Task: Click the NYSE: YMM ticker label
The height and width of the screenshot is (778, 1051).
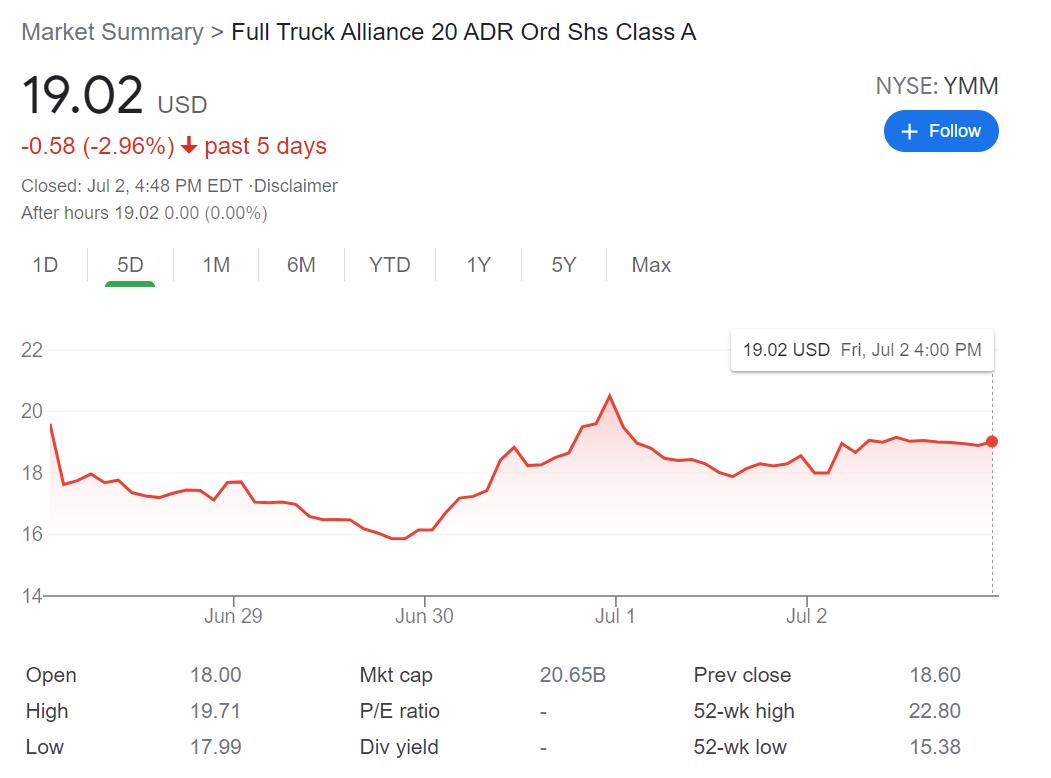Action: (936, 86)
